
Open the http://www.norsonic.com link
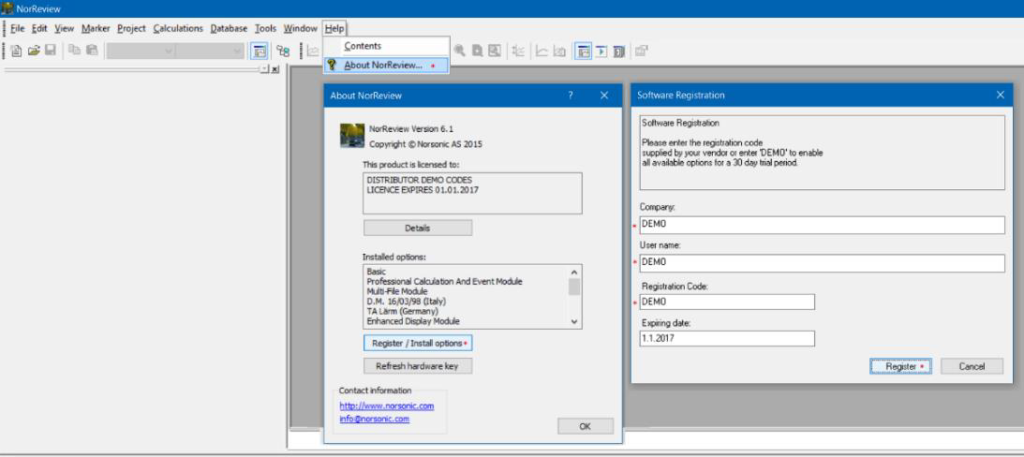click(x=387, y=406)
